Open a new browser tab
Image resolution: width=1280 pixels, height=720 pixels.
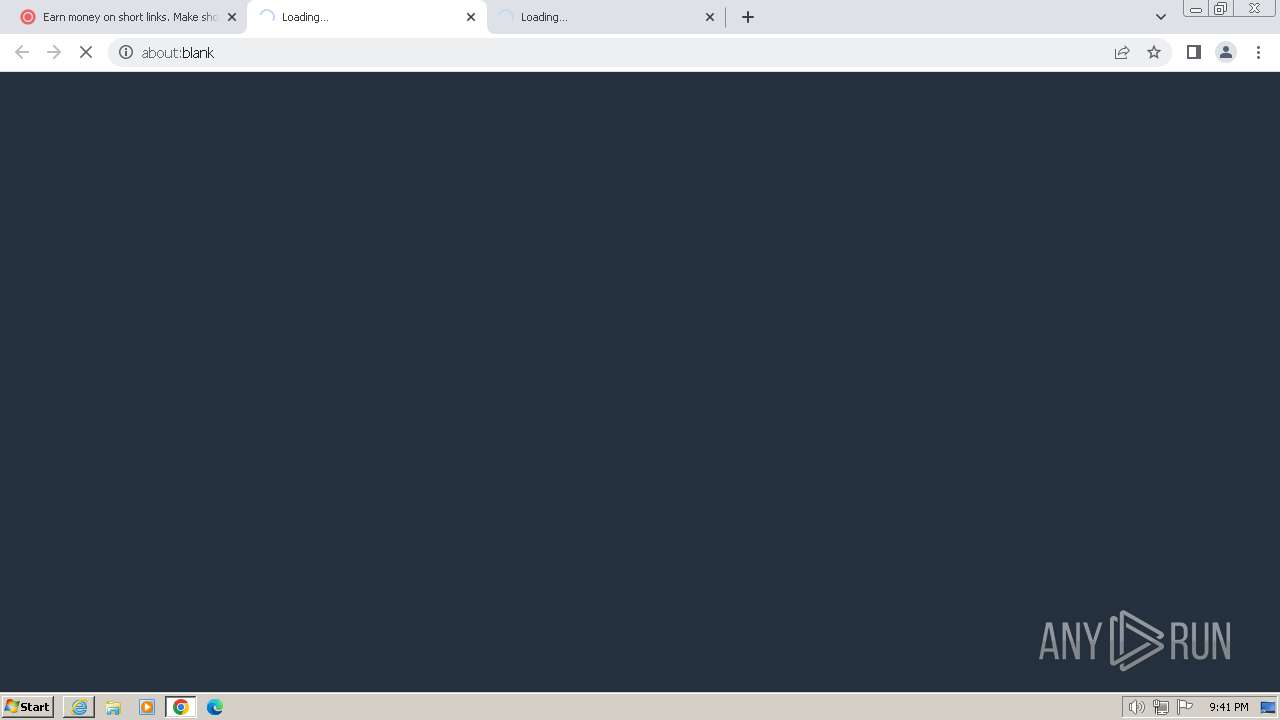tap(748, 17)
